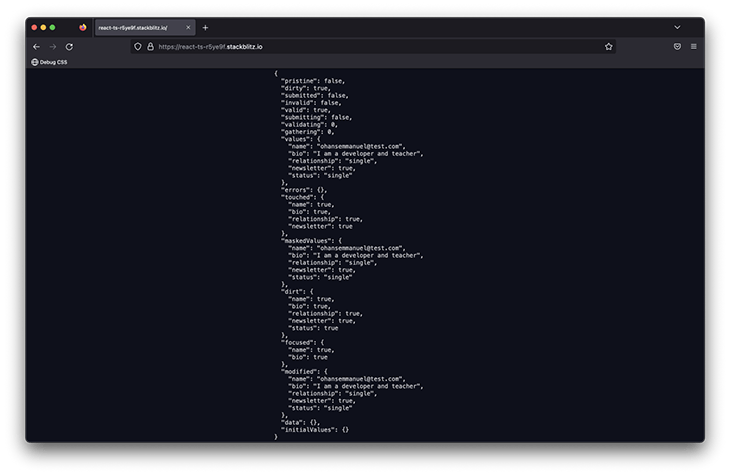Click the forward navigation arrow
Viewport: 730px width, 476px height.
click(x=53, y=46)
